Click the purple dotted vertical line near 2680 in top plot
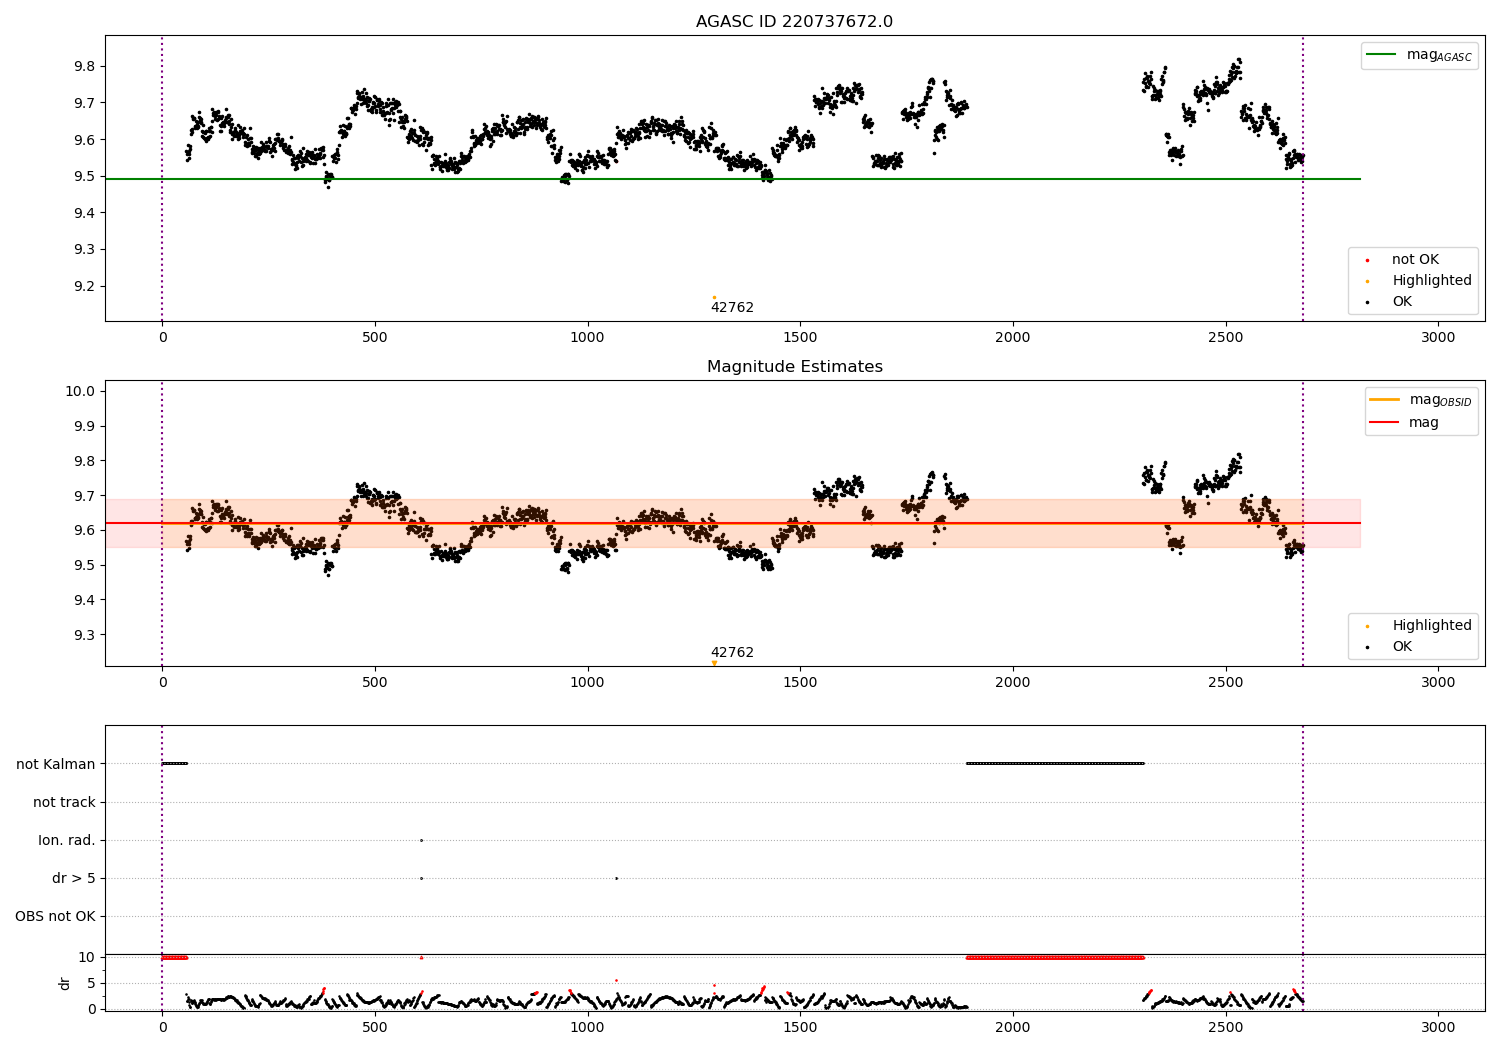The image size is (1500, 1050). pos(1303,178)
